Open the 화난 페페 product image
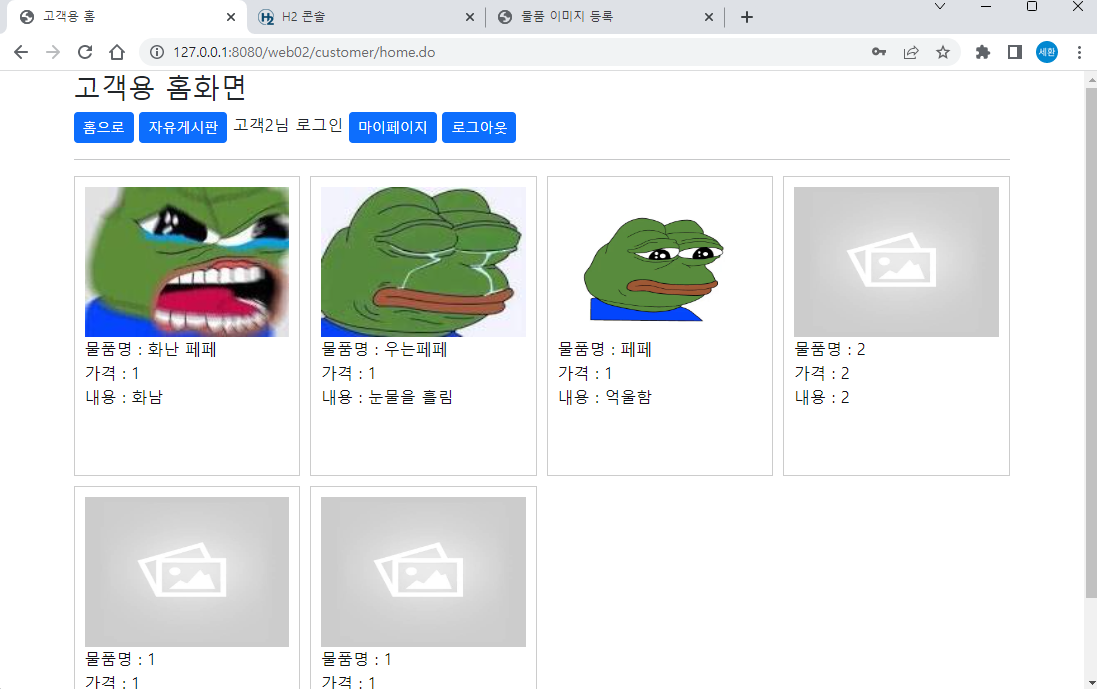Screen dimensions: 1097x689 tap(187, 262)
